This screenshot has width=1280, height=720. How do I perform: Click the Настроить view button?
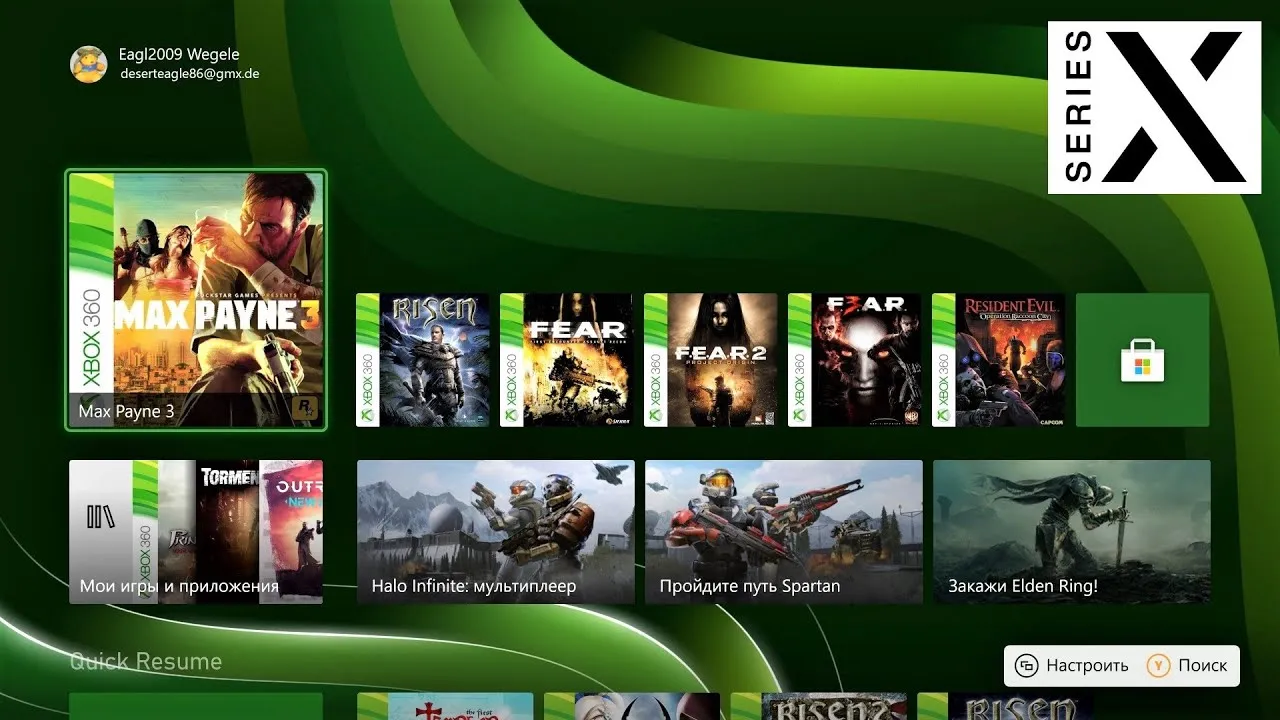[x=1071, y=665]
